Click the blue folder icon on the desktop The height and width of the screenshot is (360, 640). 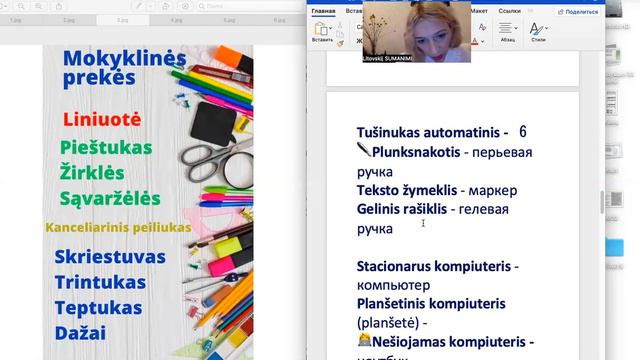pyautogui.click(x=614, y=247)
